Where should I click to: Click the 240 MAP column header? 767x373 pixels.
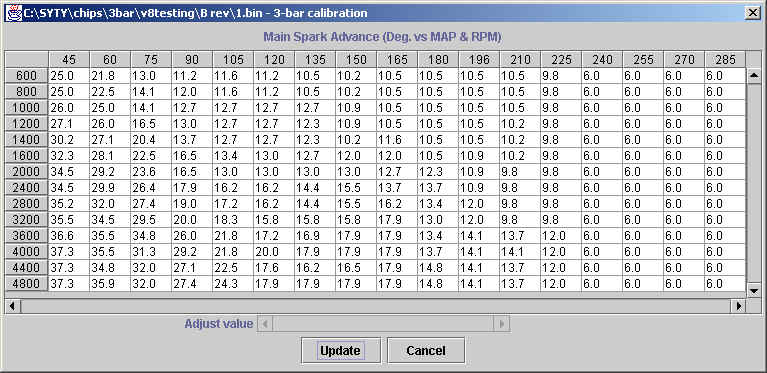click(x=602, y=59)
